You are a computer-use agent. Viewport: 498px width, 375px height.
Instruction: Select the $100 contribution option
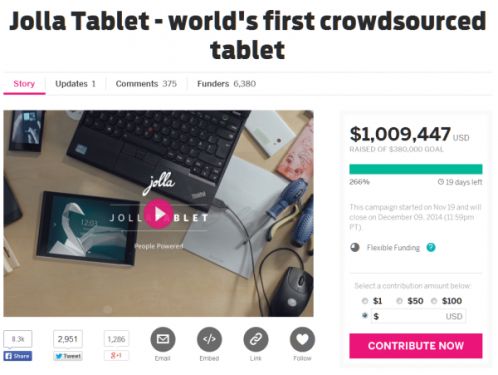point(434,301)
